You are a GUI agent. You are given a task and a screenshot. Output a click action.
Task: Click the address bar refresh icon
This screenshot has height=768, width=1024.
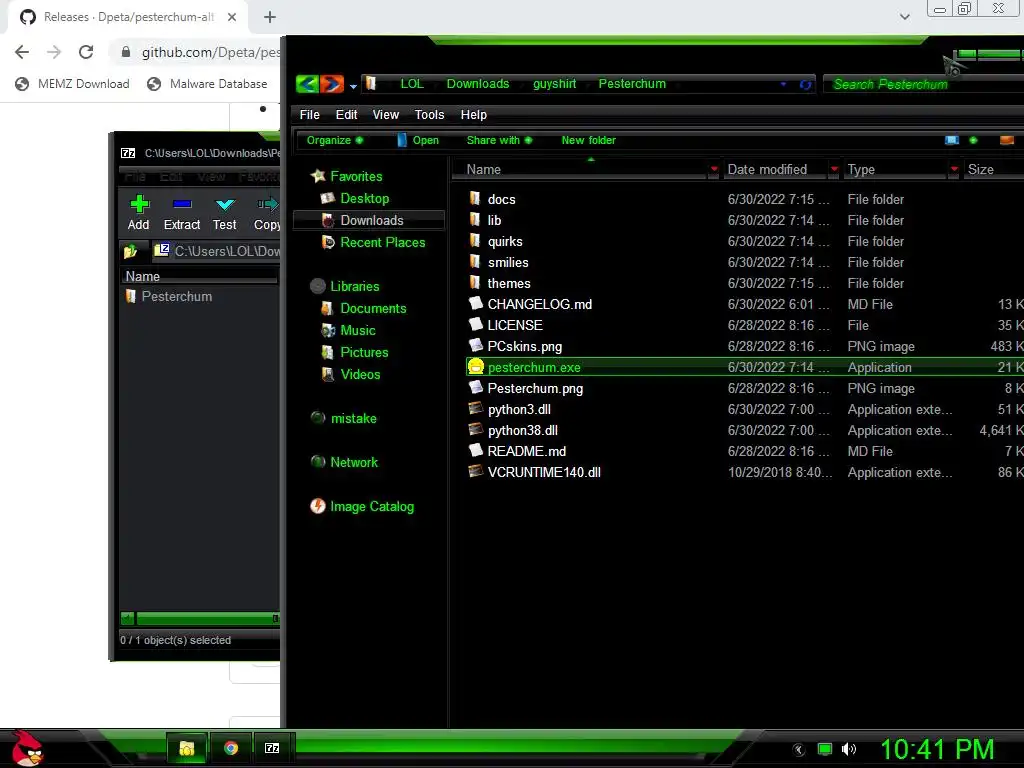coord(805,84)
